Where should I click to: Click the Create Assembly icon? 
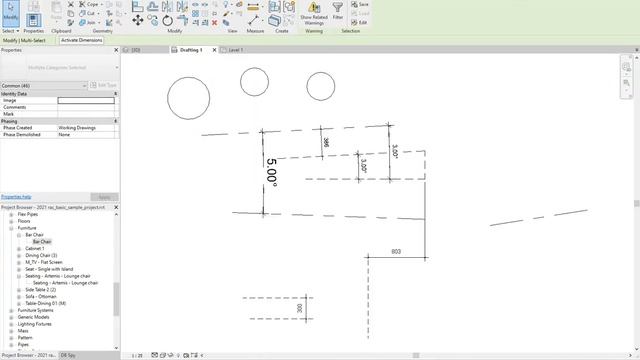(x=274, y=7)
